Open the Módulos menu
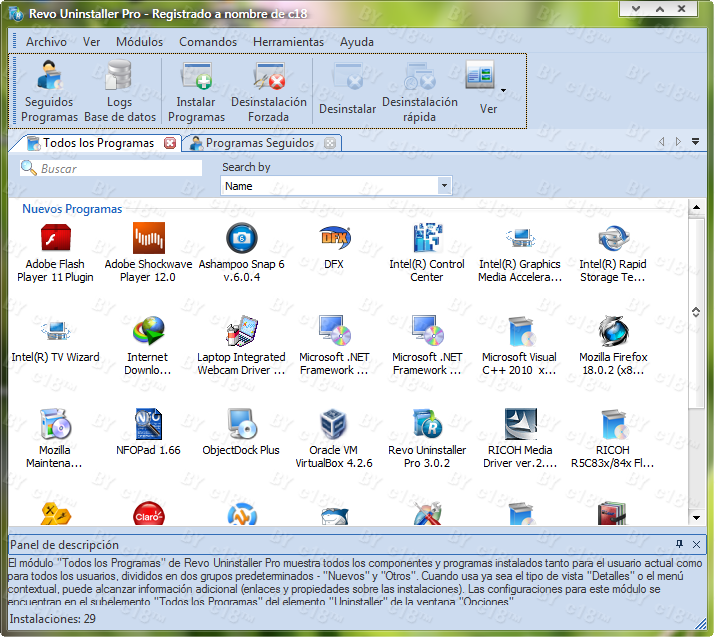Viewport: 715px width, 638px height. 139,42
